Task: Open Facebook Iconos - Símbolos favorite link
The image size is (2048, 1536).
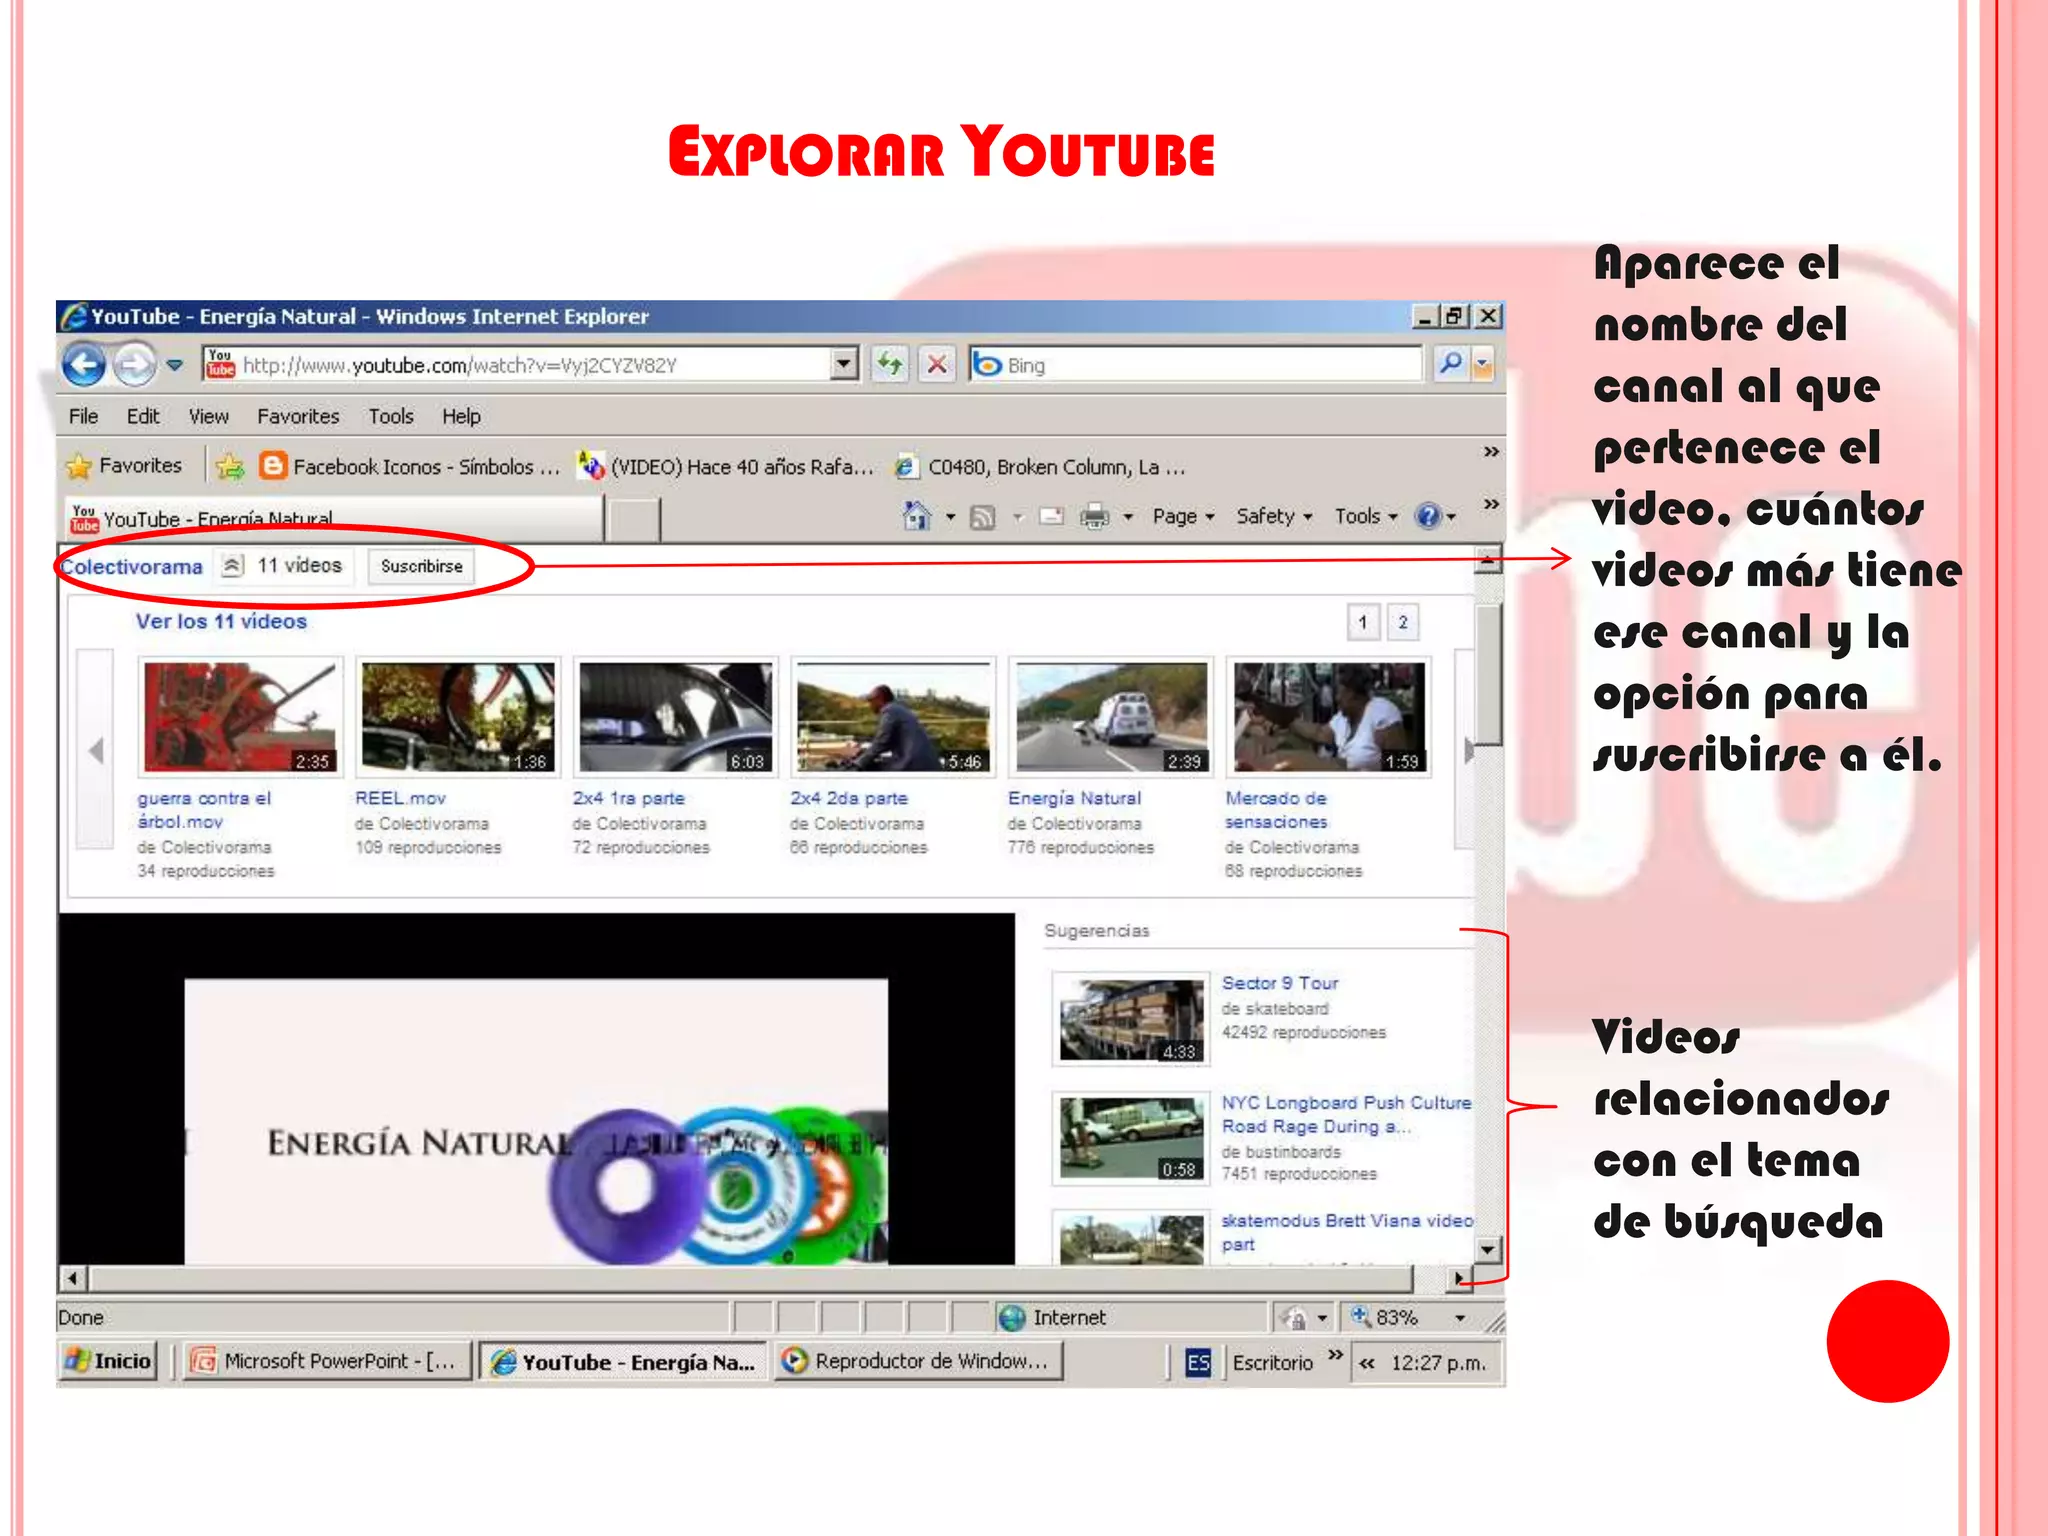Action: (x=409, y=467)
